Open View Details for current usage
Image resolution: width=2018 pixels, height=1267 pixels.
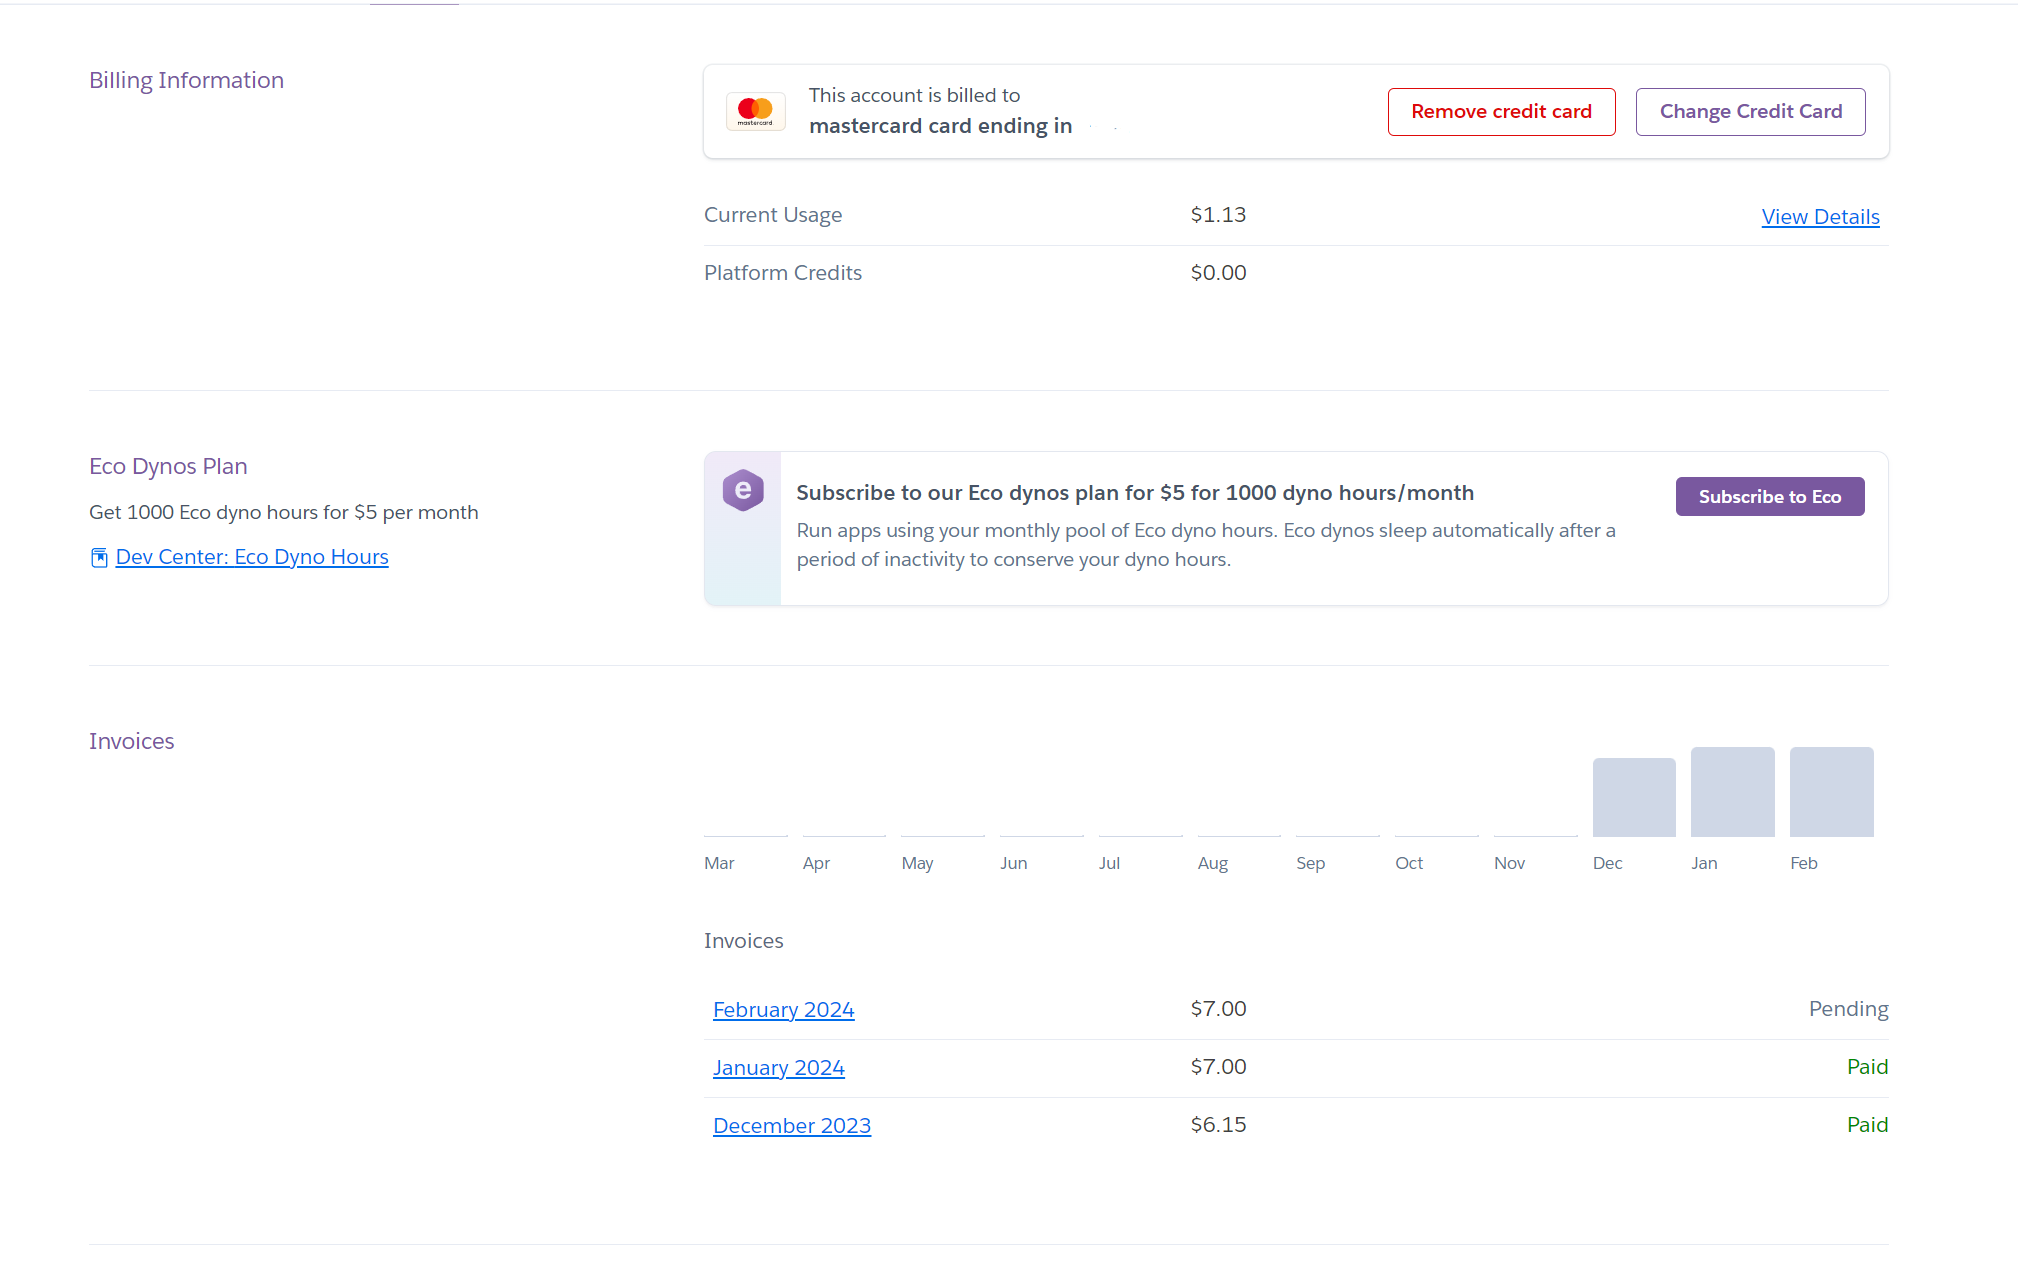click(1820, 217)
